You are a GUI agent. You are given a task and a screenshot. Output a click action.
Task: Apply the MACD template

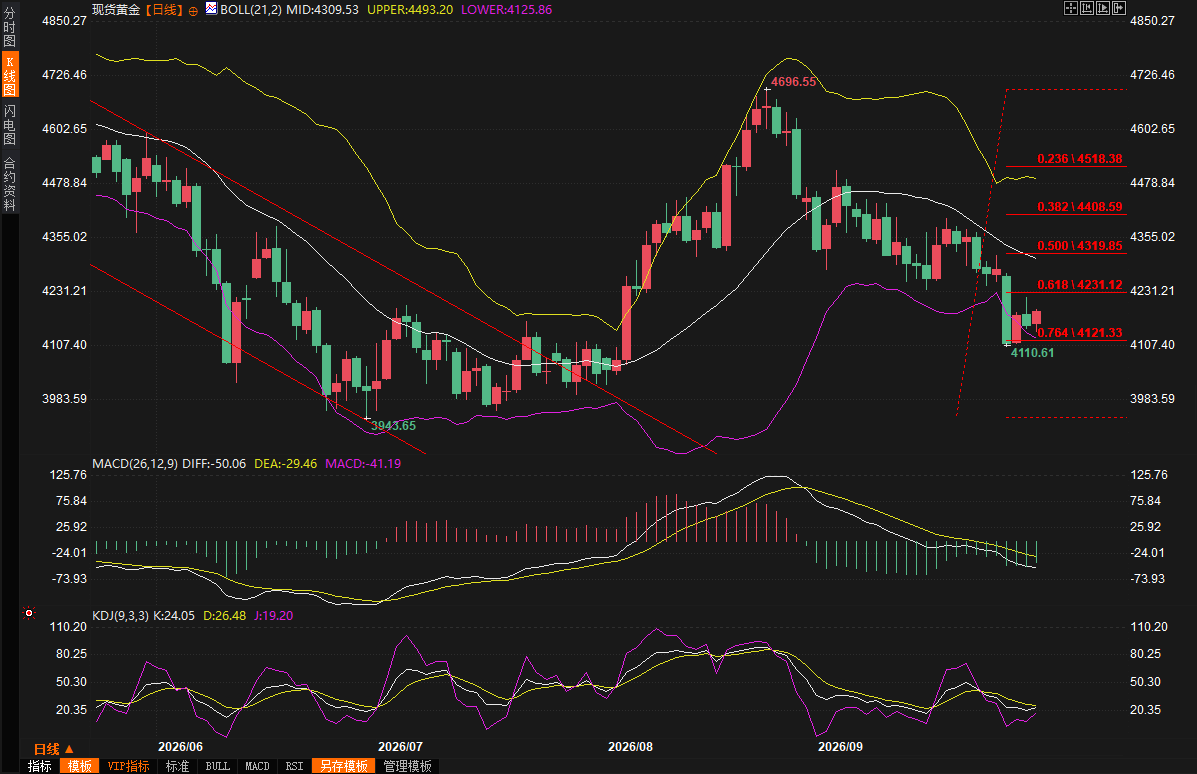(257, 766)
